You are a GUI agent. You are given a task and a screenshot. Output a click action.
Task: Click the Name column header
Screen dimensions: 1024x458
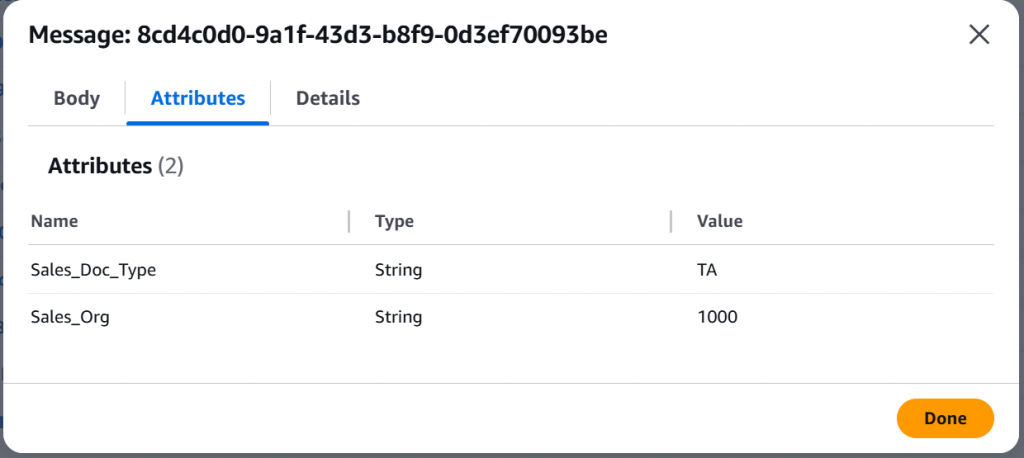tap(54, 221)
